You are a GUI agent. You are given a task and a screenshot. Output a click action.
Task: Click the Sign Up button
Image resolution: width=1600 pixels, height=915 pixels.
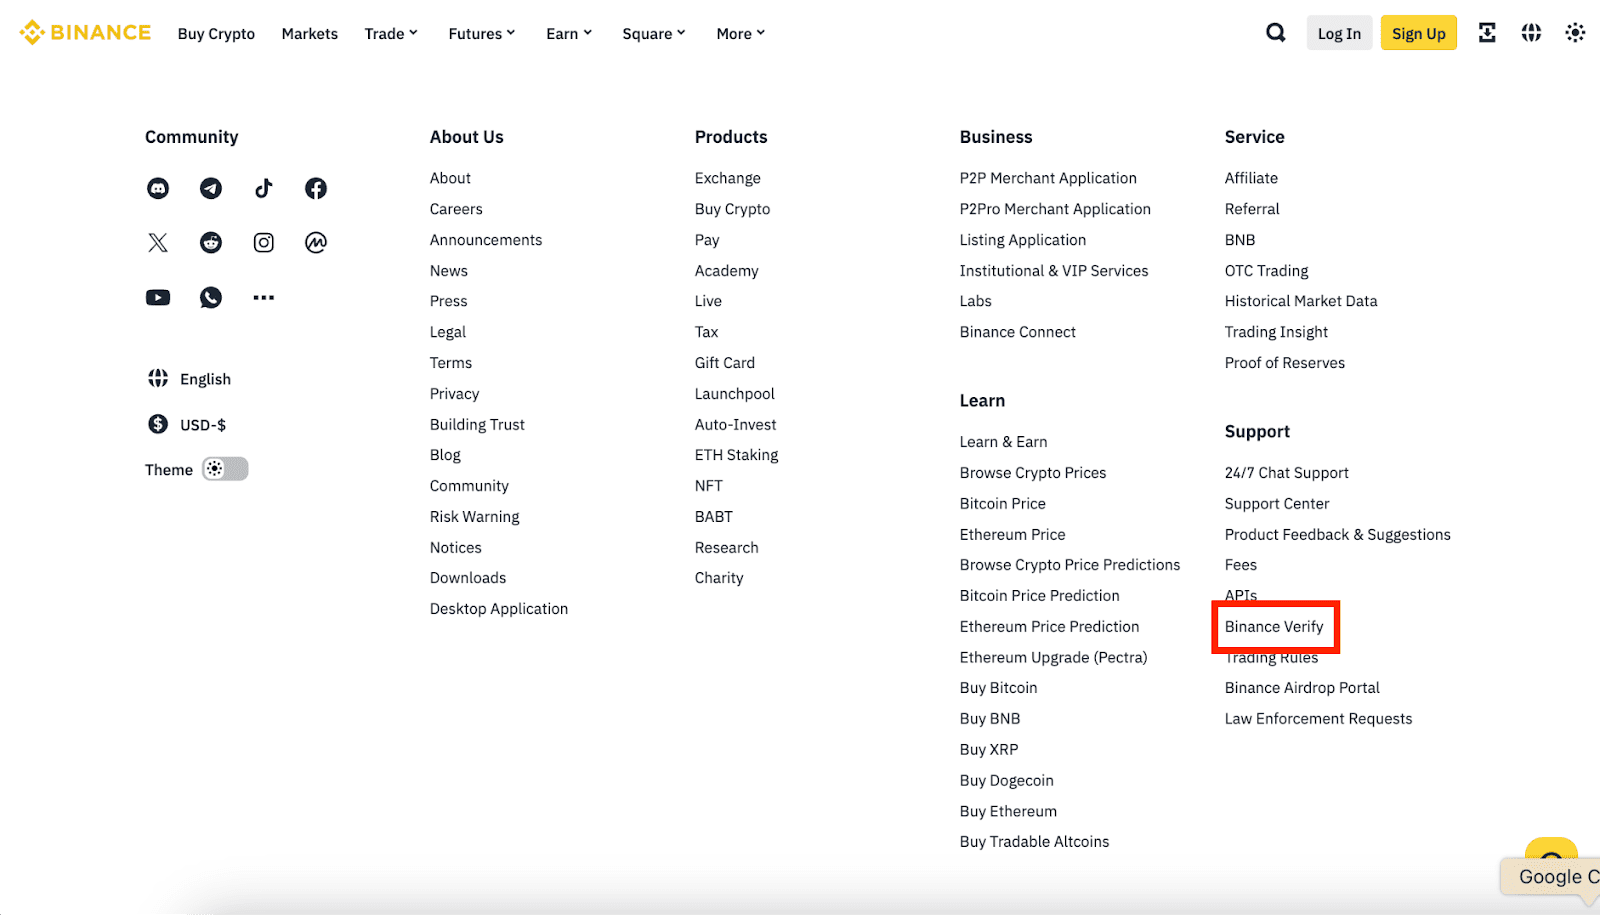click(1419, 33)
